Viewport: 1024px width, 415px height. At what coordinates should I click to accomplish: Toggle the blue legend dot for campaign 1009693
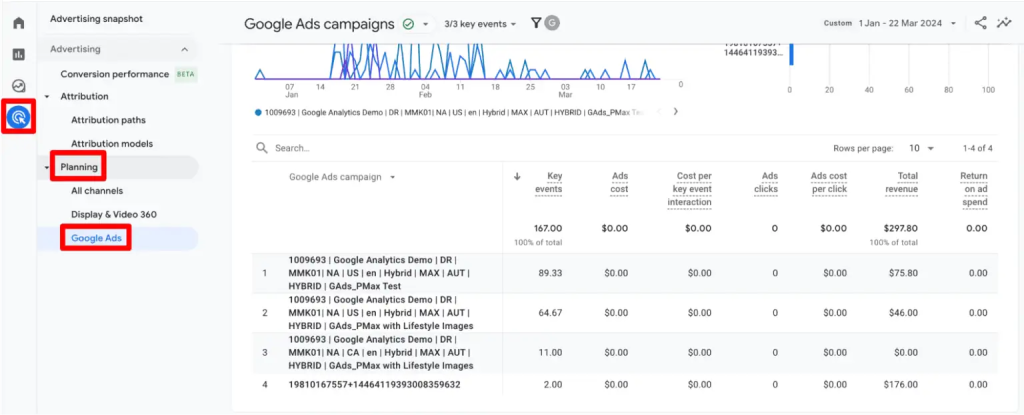point(259,112)
